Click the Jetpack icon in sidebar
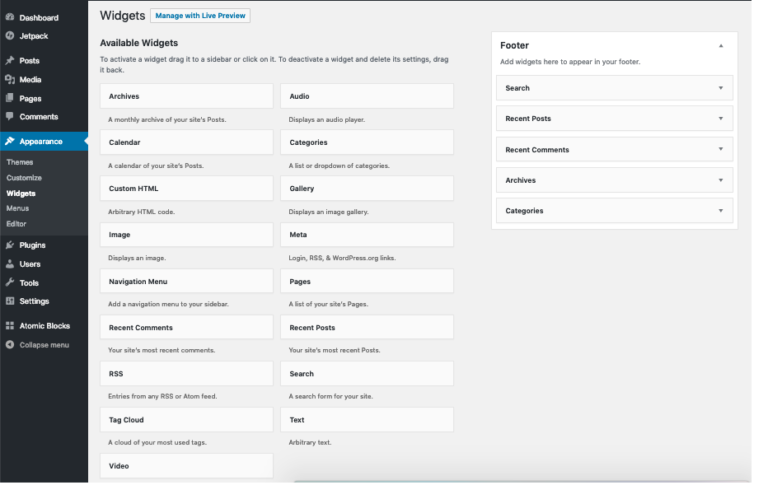Screen dimensions: 768x499 [x=9, y=35]
